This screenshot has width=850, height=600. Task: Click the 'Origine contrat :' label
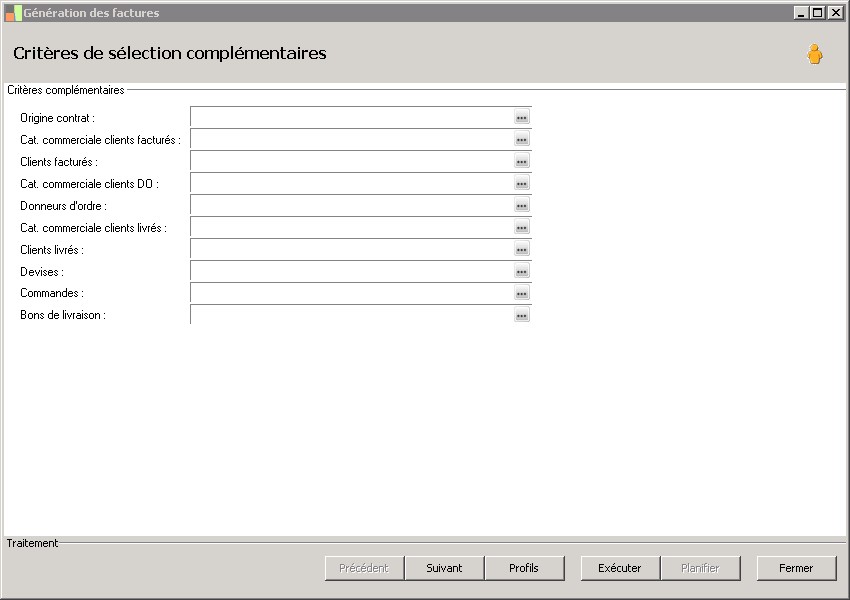coord(57,118)
